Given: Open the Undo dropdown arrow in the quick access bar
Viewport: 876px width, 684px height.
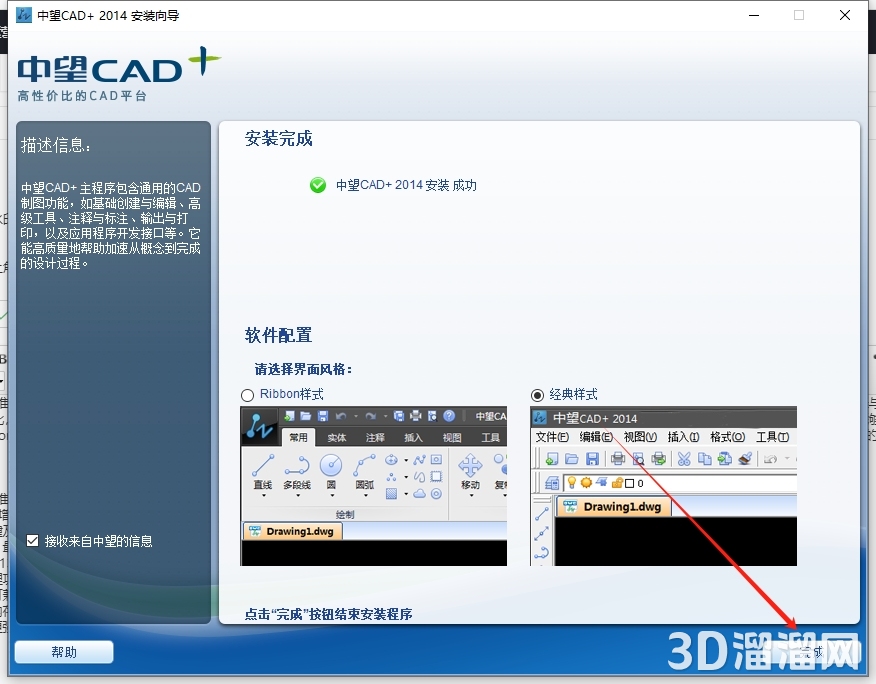Looking at the screenshot, I should point(356,415).
